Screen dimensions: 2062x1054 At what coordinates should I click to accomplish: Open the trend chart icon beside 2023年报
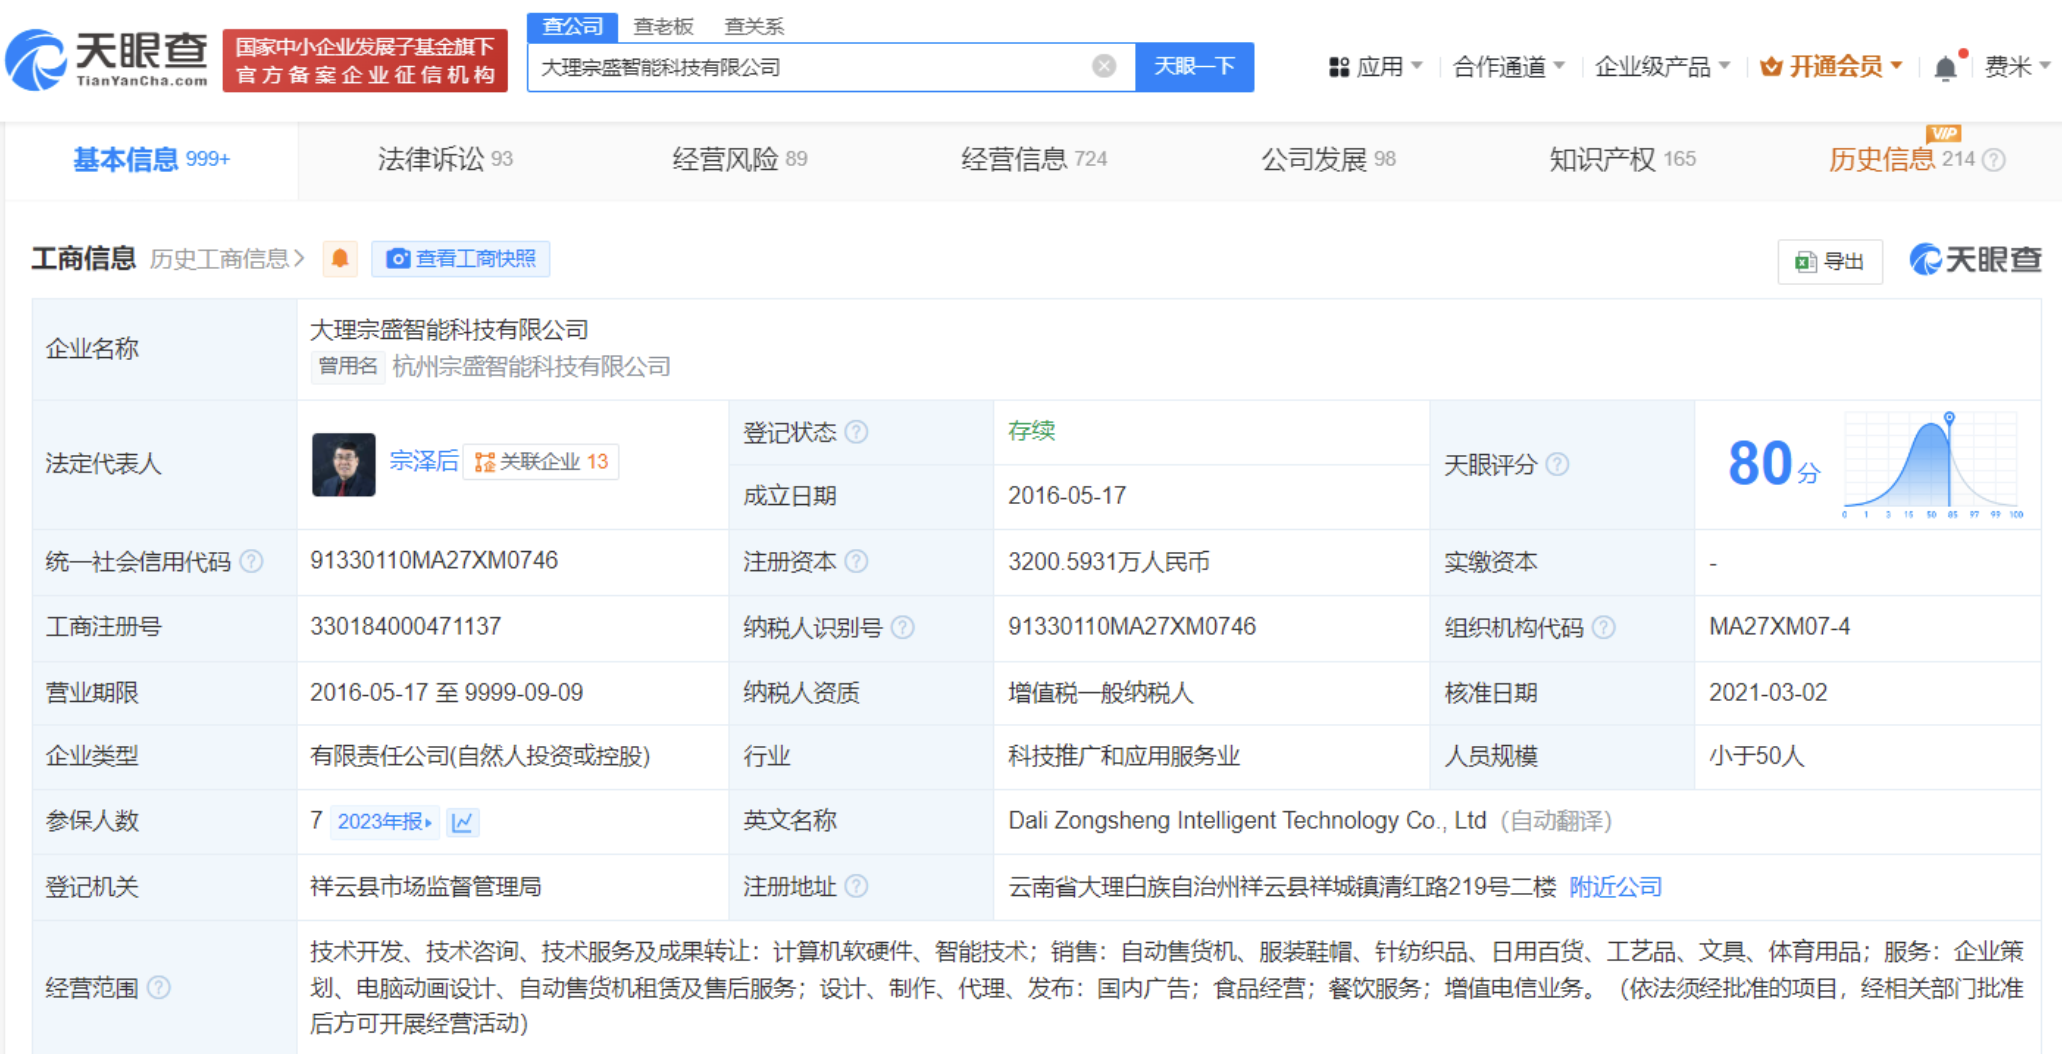[462, 822]
